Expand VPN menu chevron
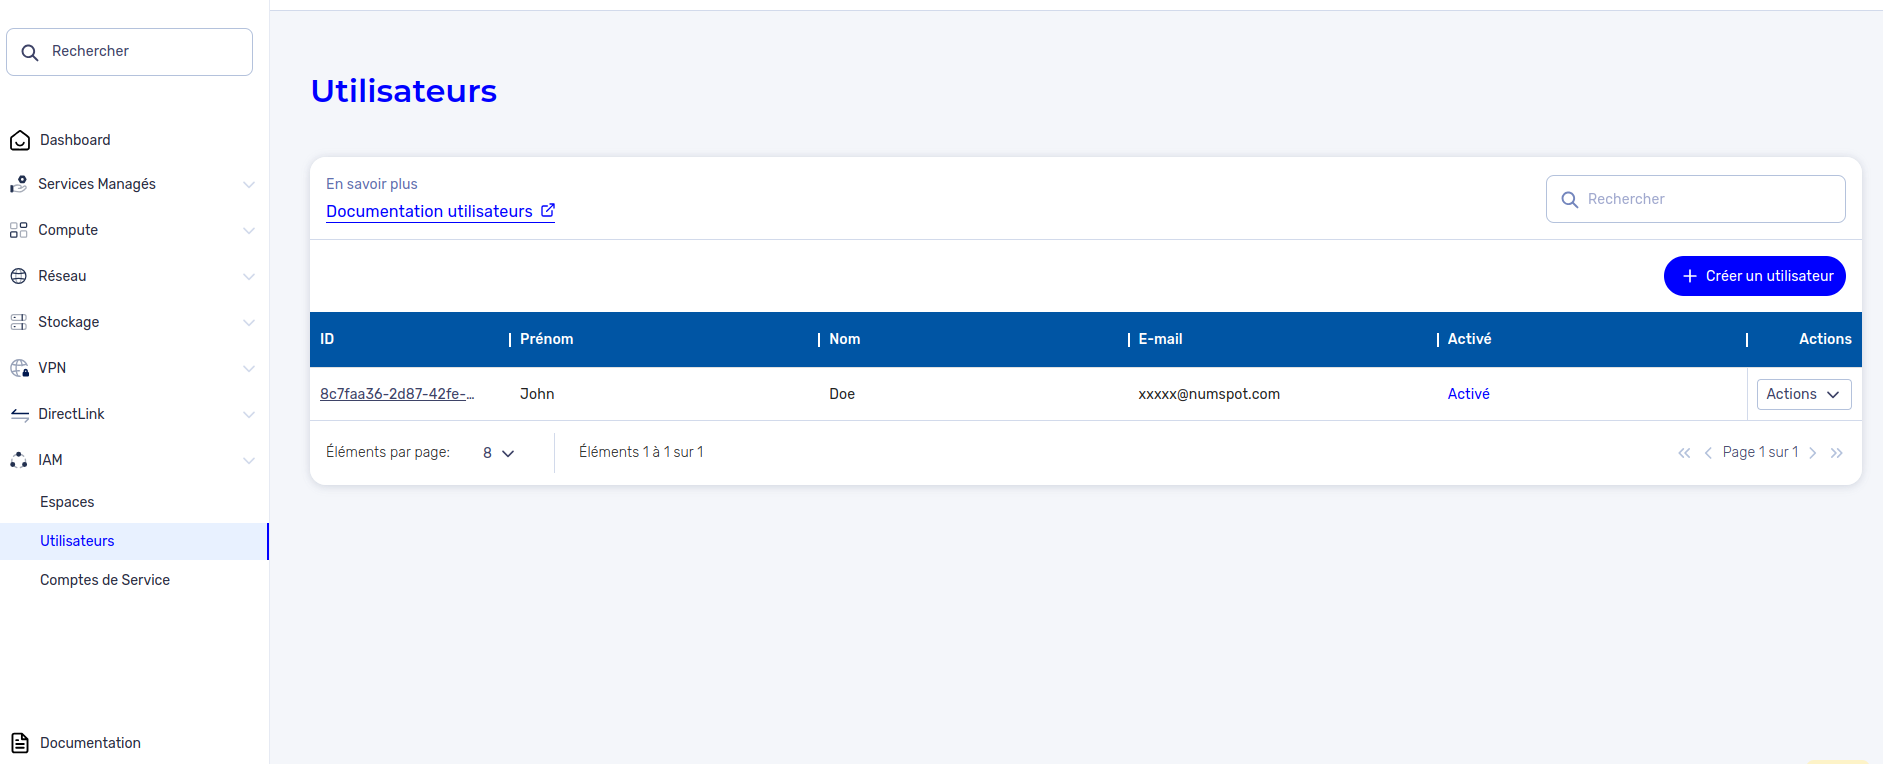This screenshot has width=1883, height=764. (x=249, y=368)
